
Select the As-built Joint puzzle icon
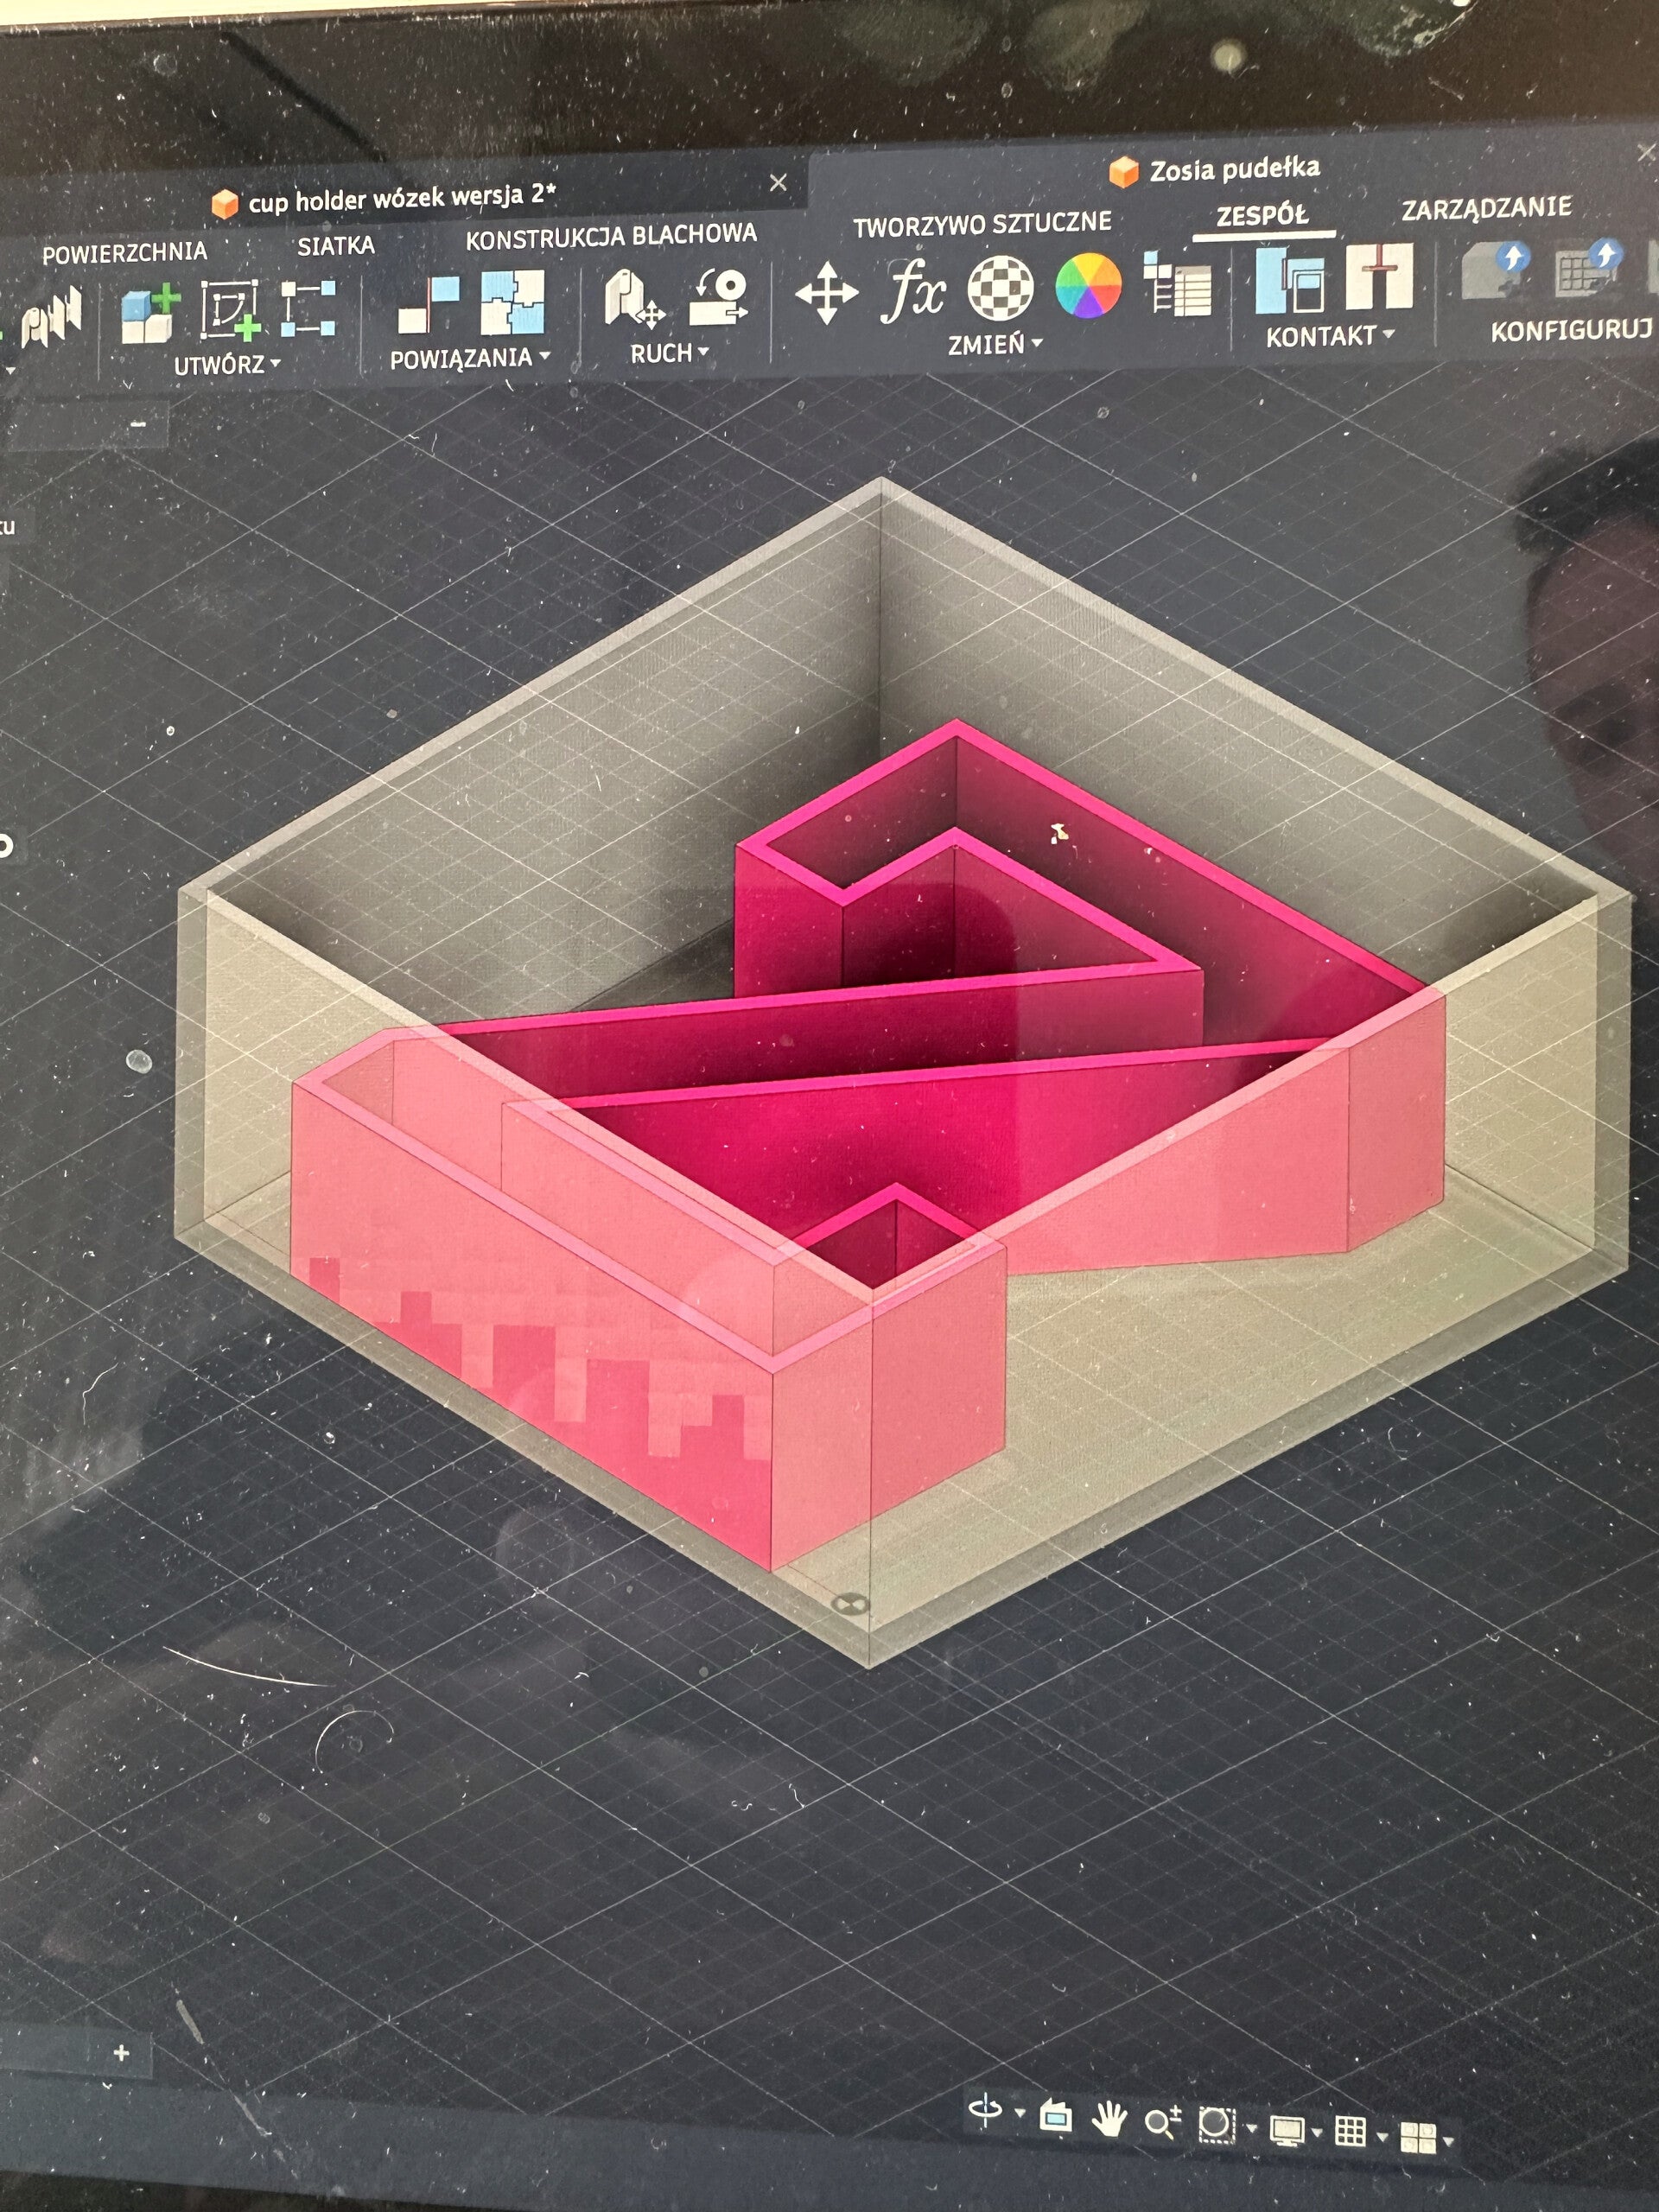[512, 302]
